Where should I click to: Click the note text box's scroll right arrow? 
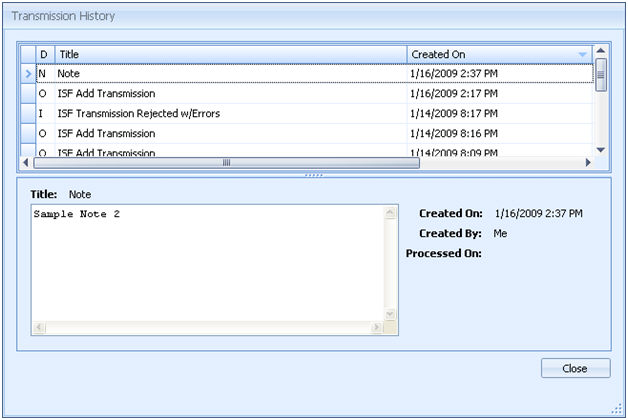(x=377, y=328)
